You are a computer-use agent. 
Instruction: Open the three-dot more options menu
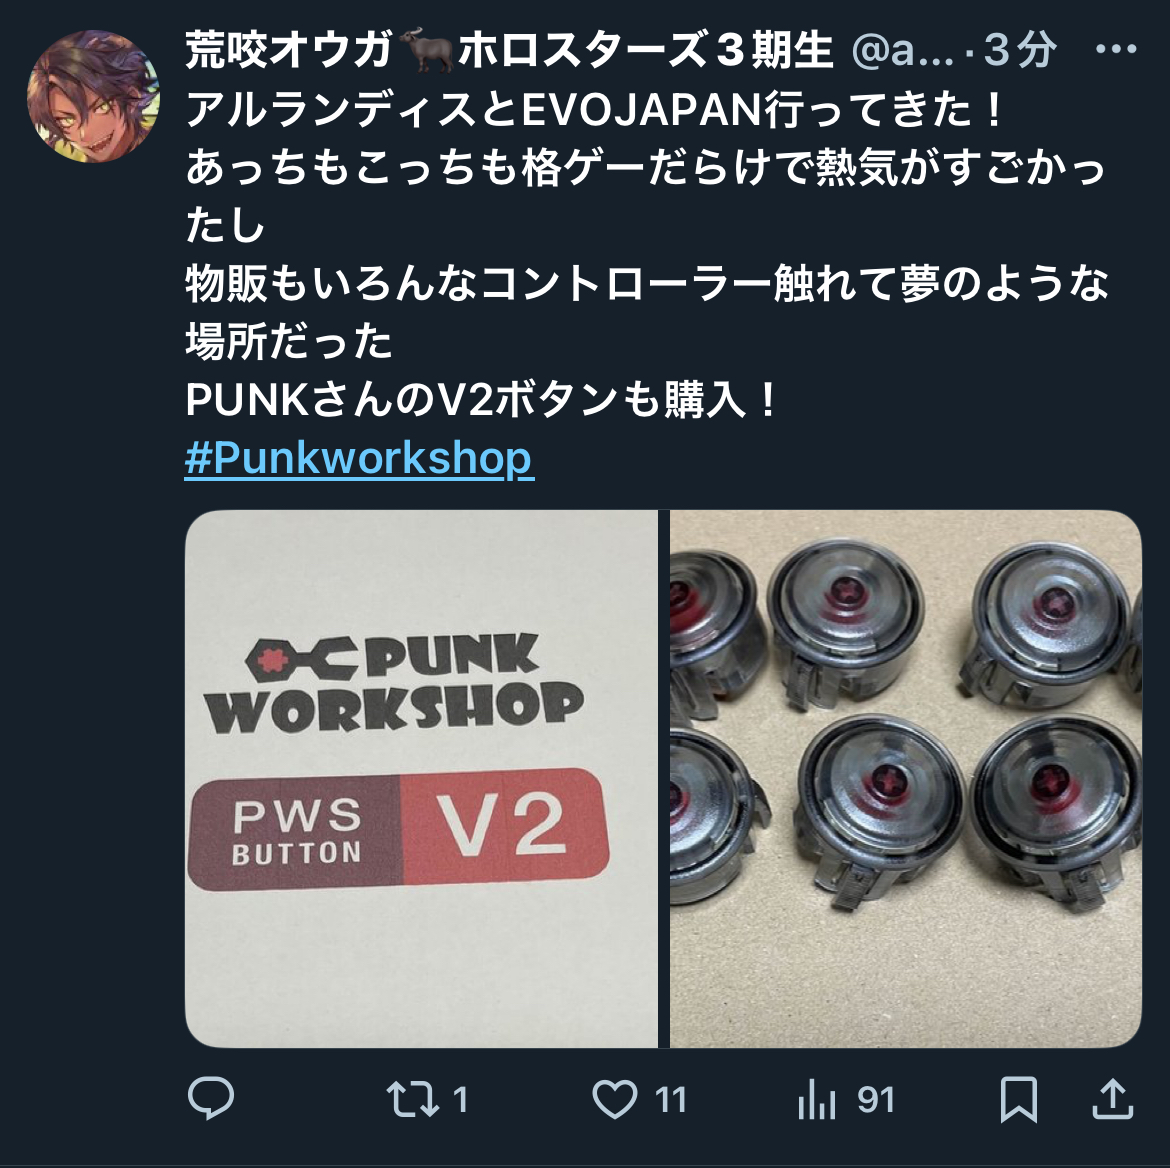pyautogui.click(x=1116, y=49)
